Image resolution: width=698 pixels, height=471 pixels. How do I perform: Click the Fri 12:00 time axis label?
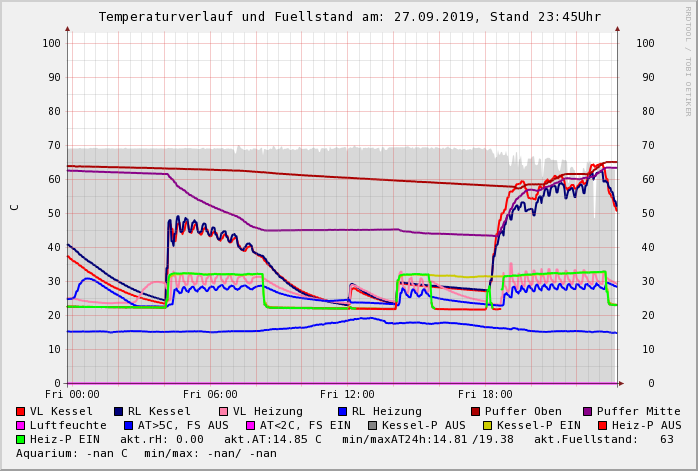pos(347,394)
